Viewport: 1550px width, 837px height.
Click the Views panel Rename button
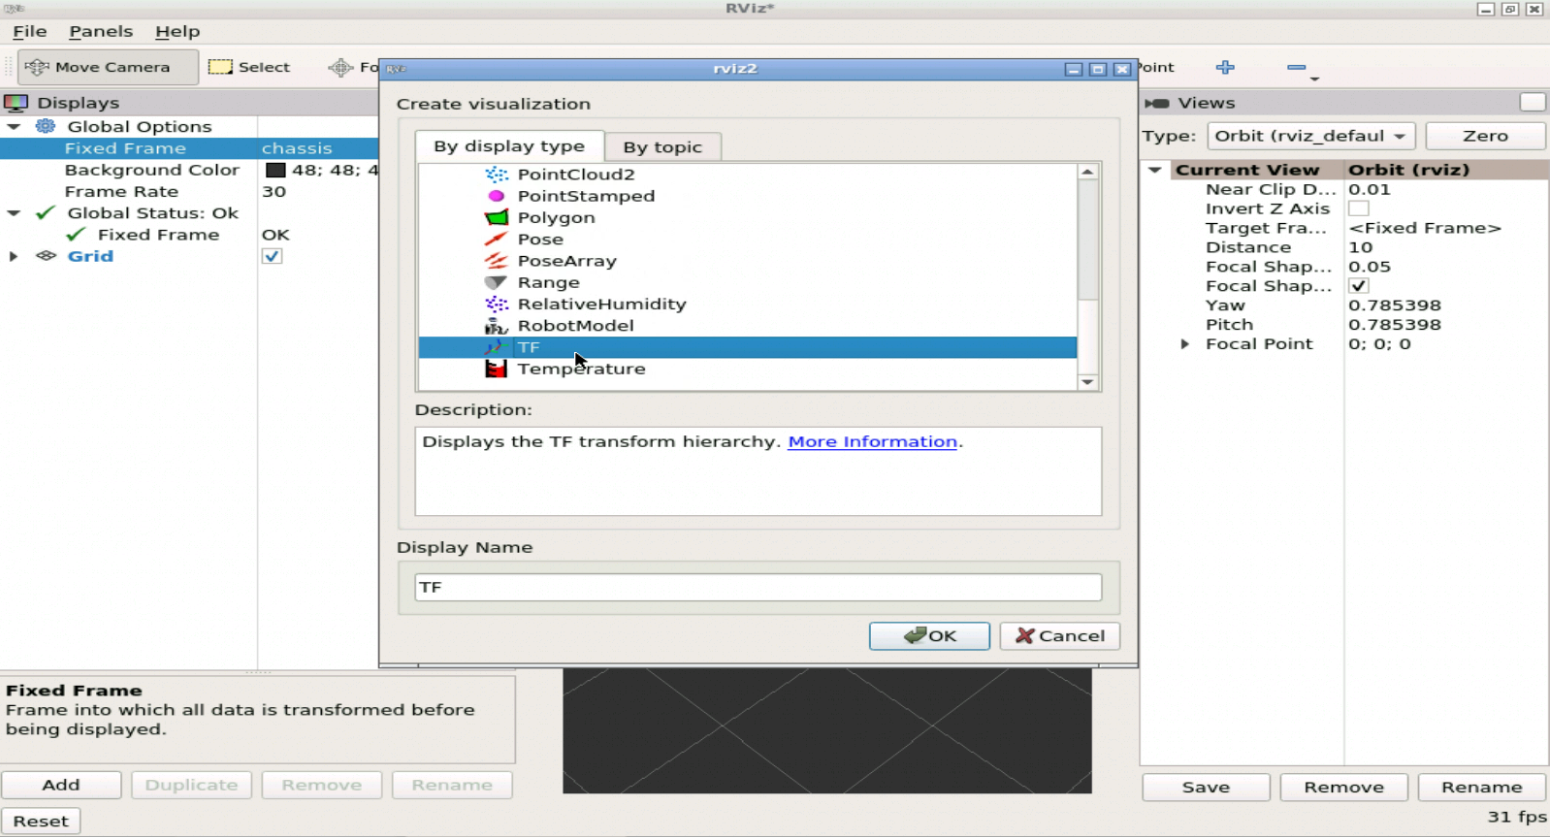1482,787
